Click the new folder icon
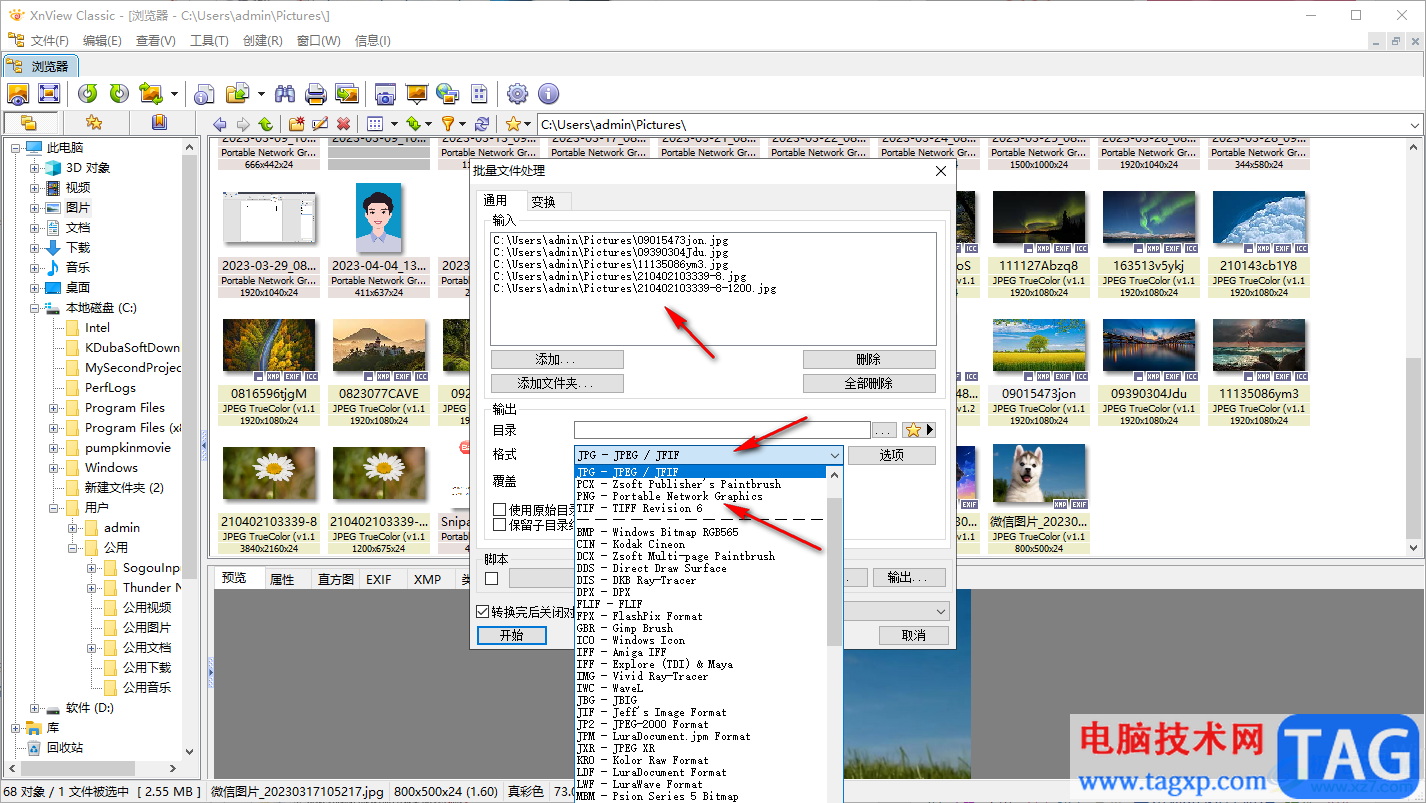The height and width of the screenshot is (803, 1426). click(x=297, y=124)
